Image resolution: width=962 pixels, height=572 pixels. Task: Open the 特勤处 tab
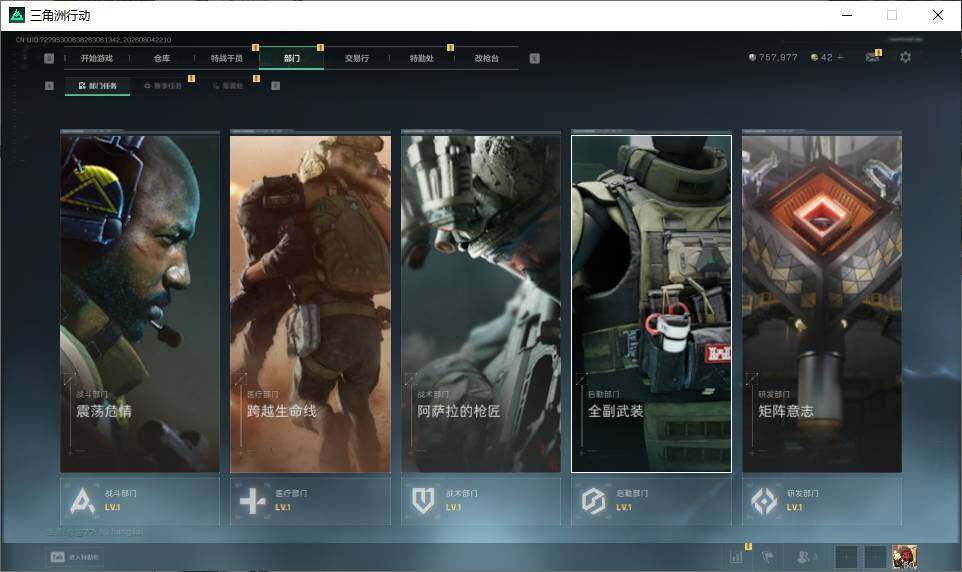point(422,58)
